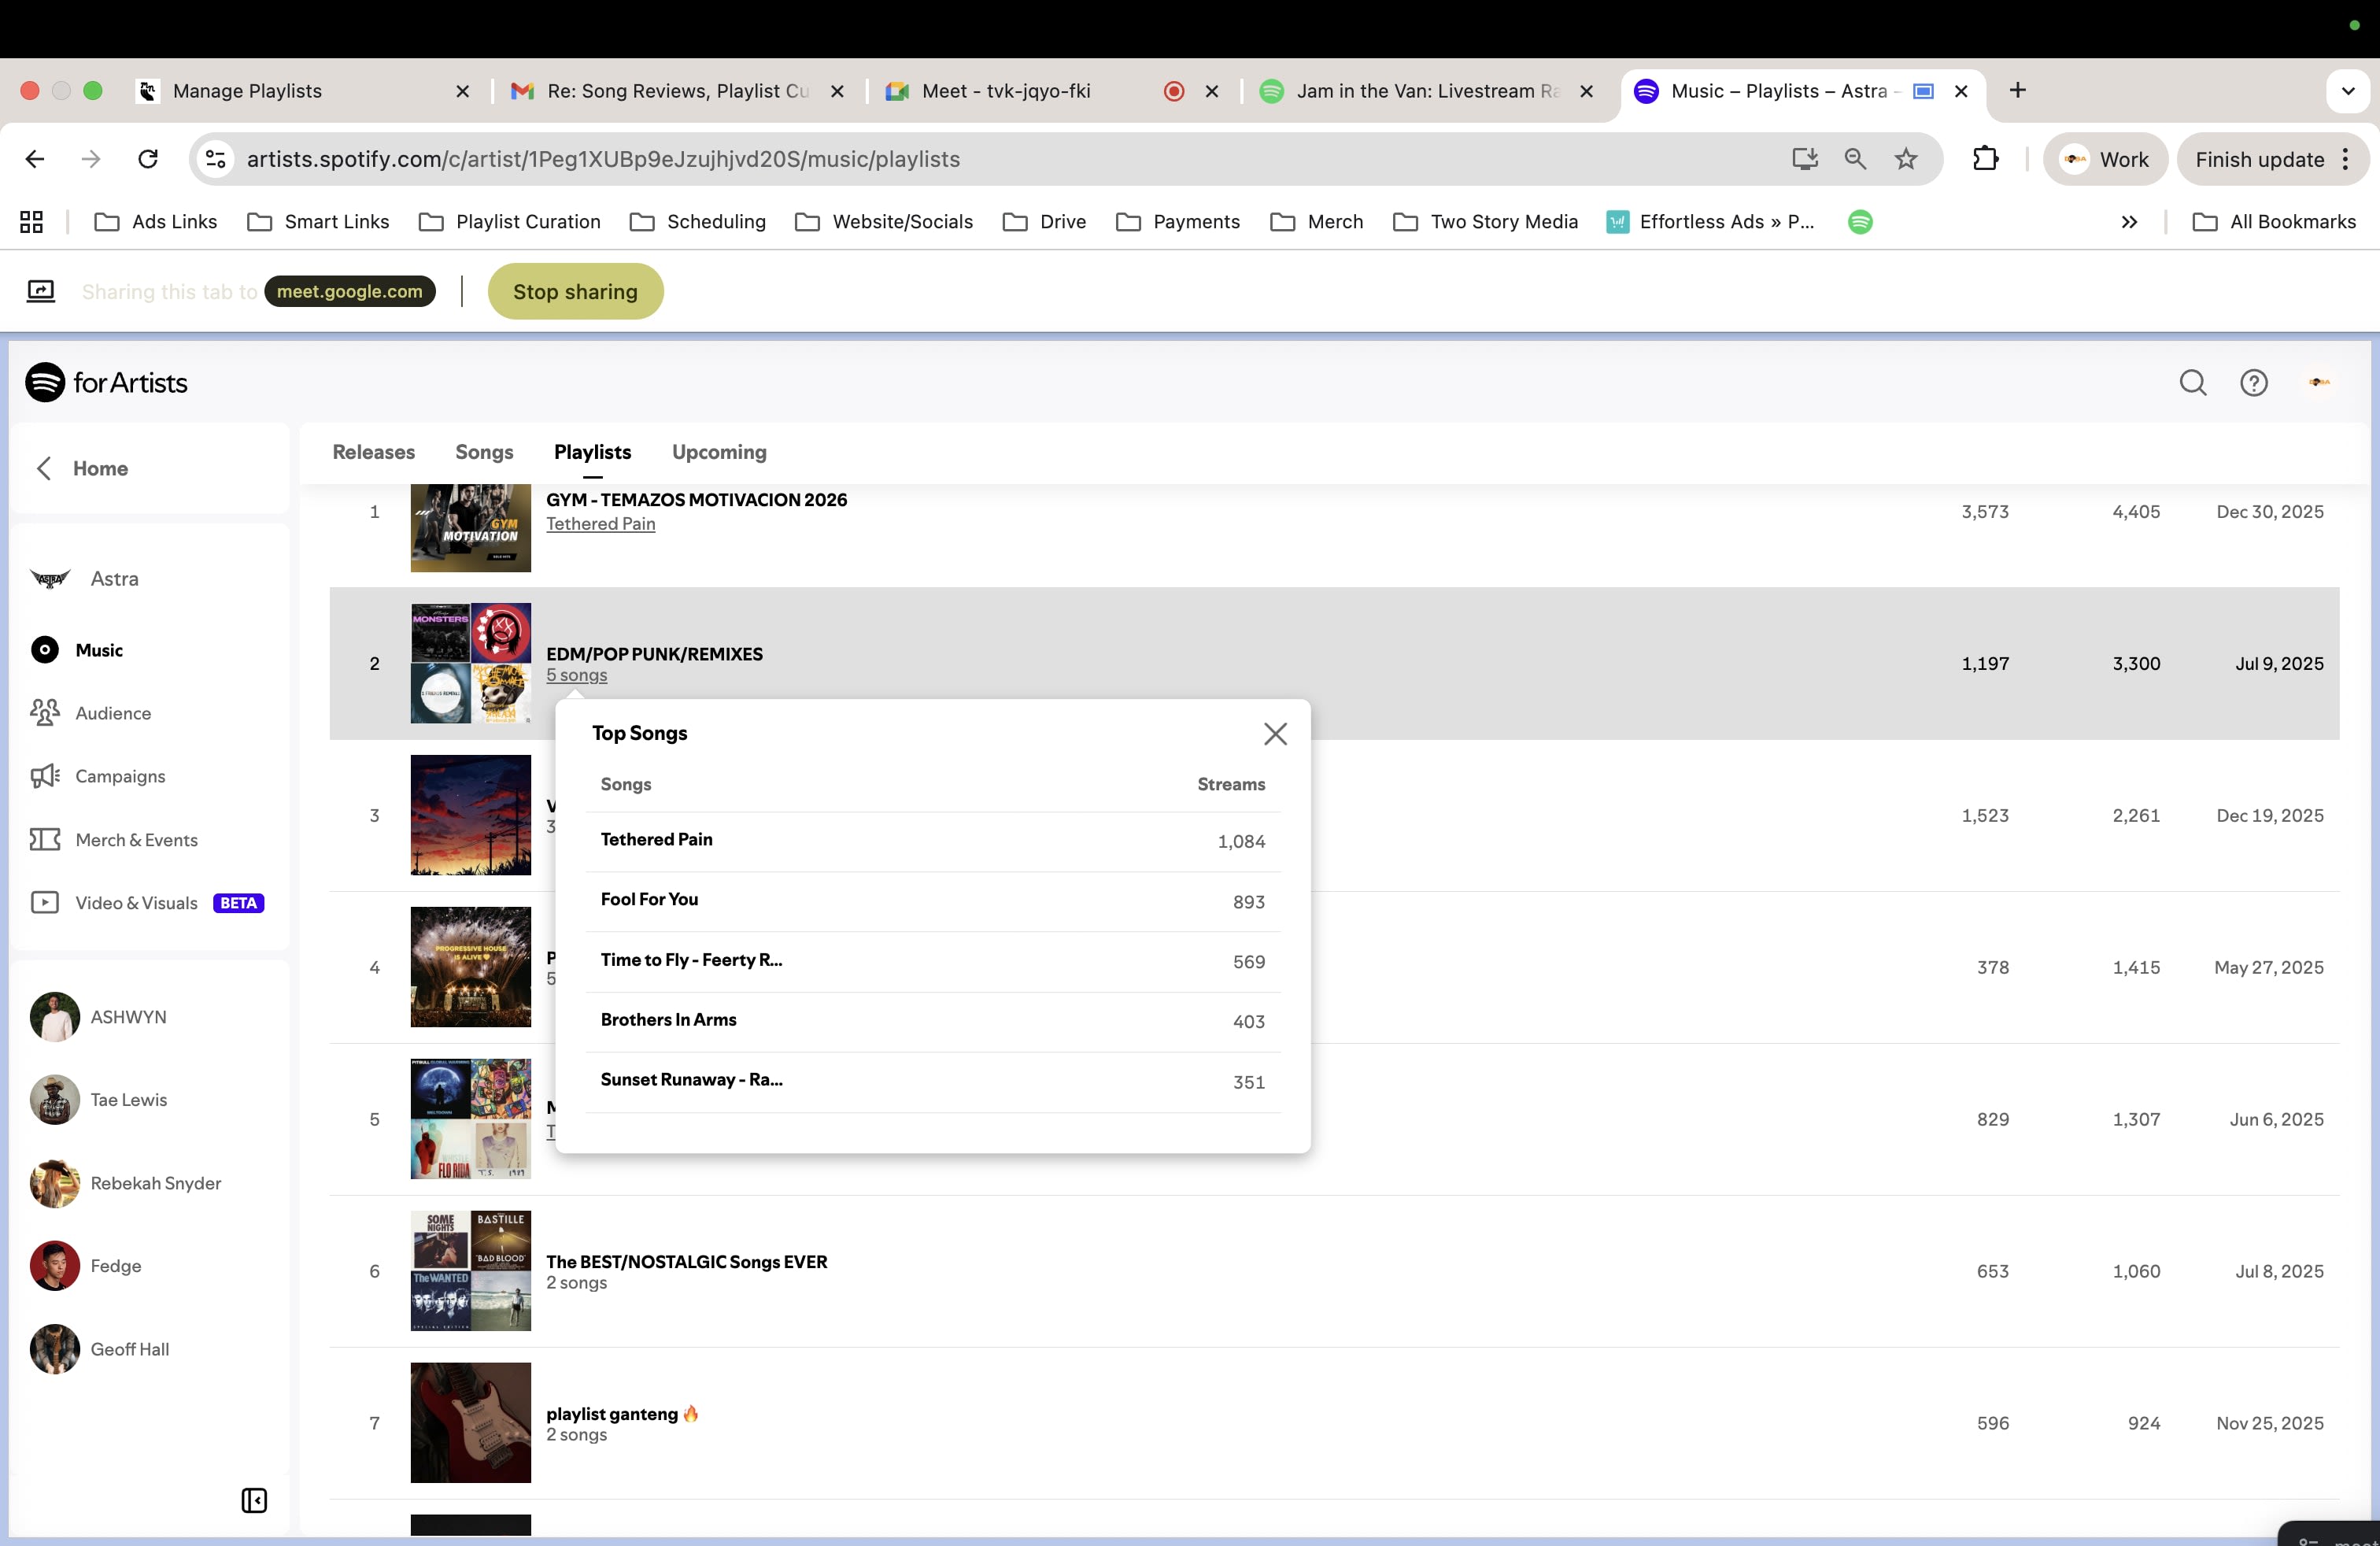Click the playlist ganteng guitar thumbnail
2380x1546 pixels.
(x=470, y=1422)
